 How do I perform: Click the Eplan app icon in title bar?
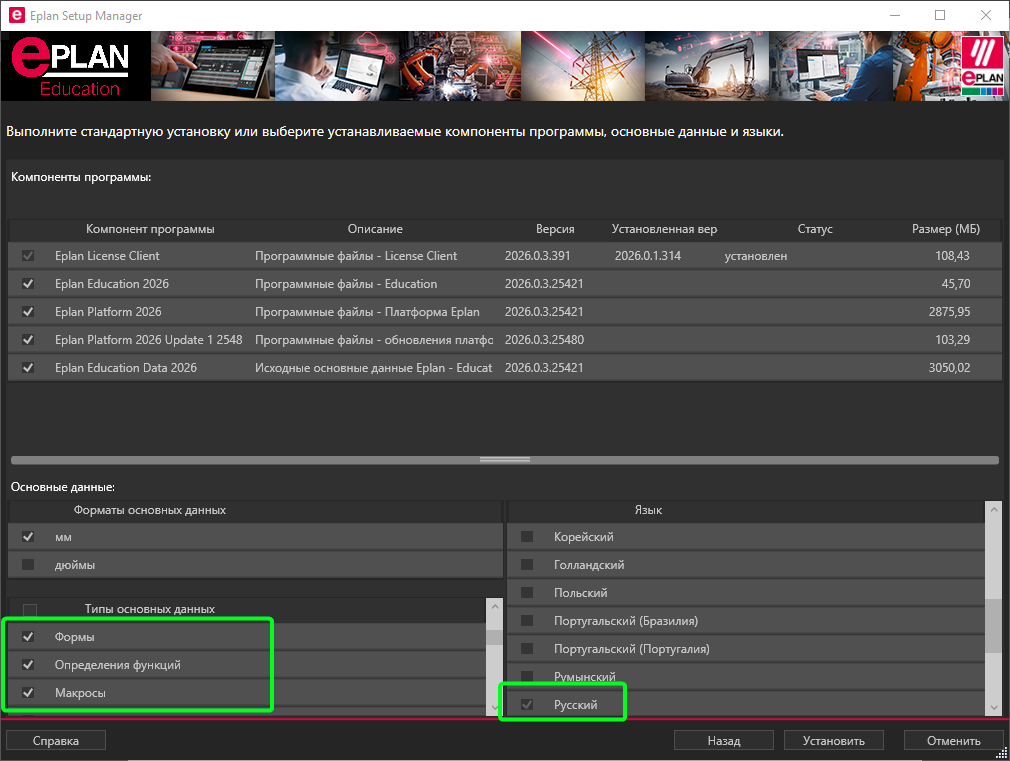coord(16,15)
